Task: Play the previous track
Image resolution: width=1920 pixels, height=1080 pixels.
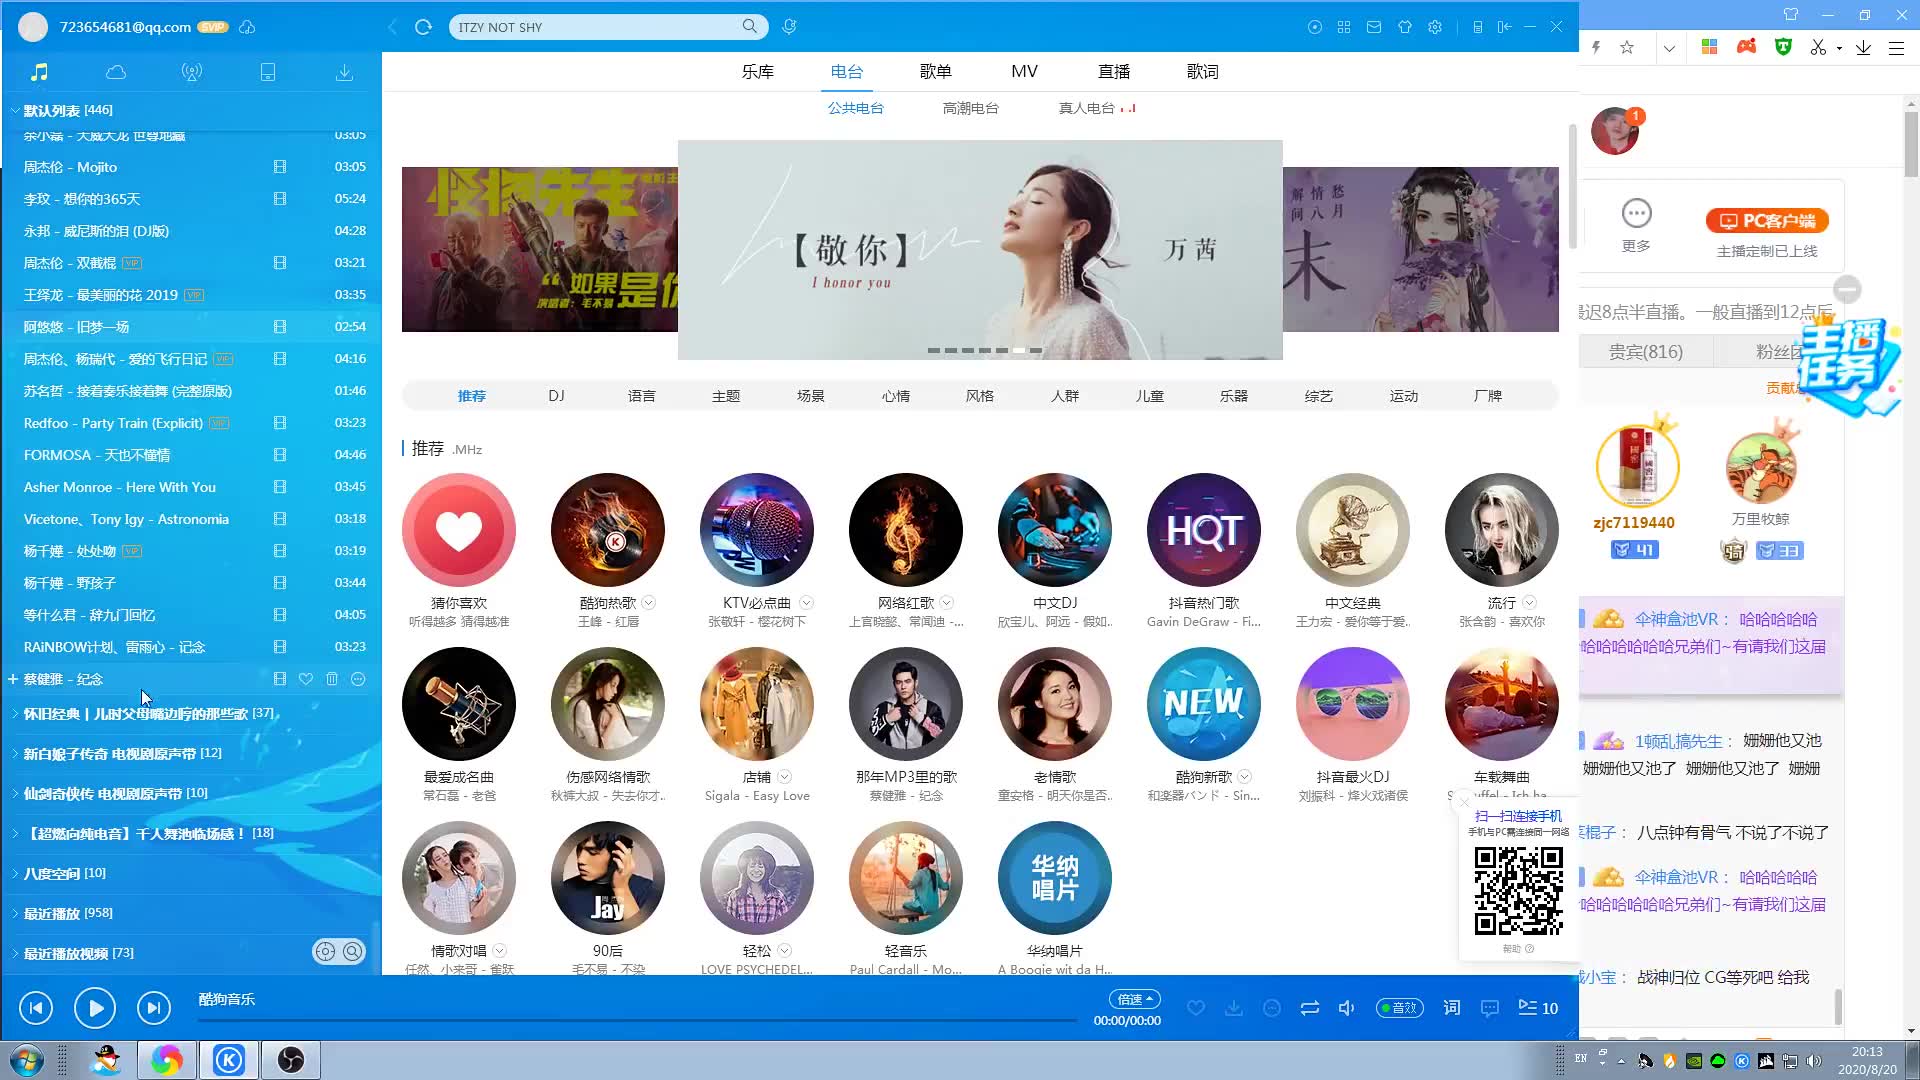Action: pyautogui.click(x=36, y=1008)
